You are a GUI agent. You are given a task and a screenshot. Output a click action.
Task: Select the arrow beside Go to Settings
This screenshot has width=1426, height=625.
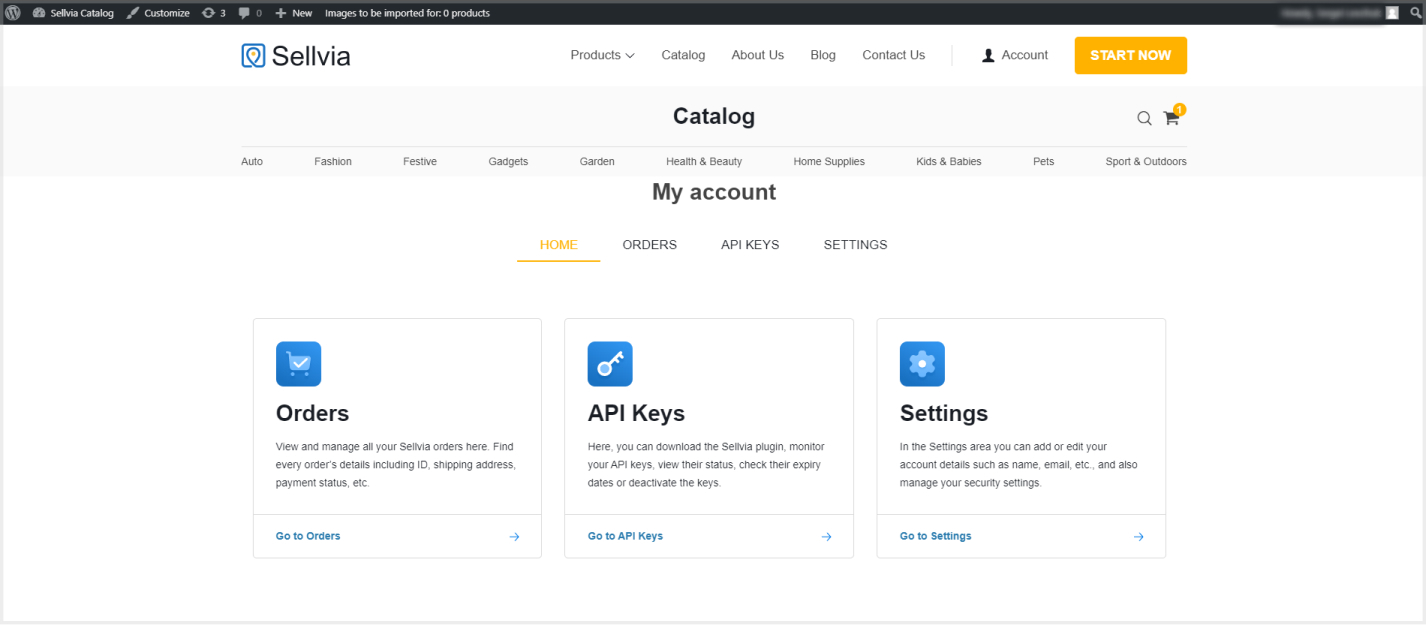pos(1138,537)
